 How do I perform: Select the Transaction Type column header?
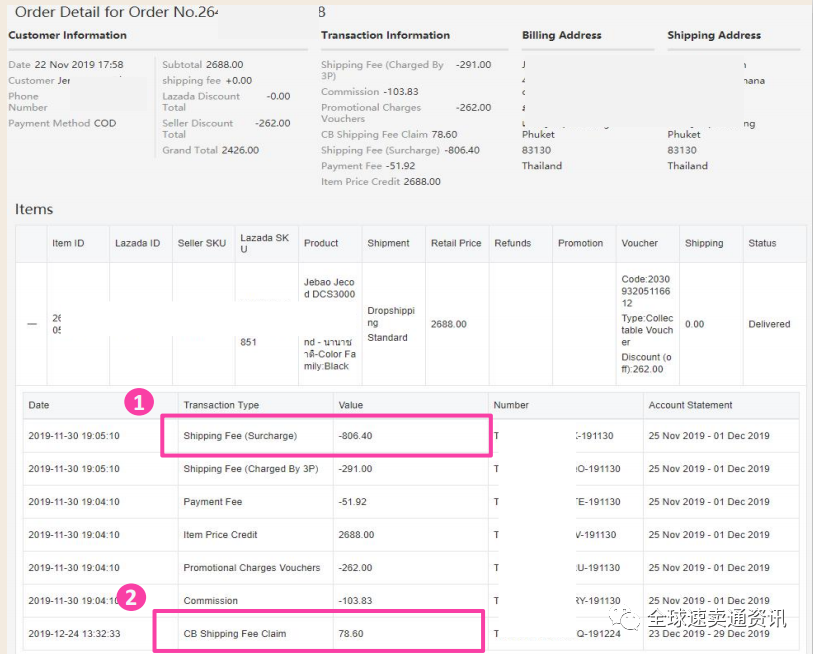pos(221,405)
